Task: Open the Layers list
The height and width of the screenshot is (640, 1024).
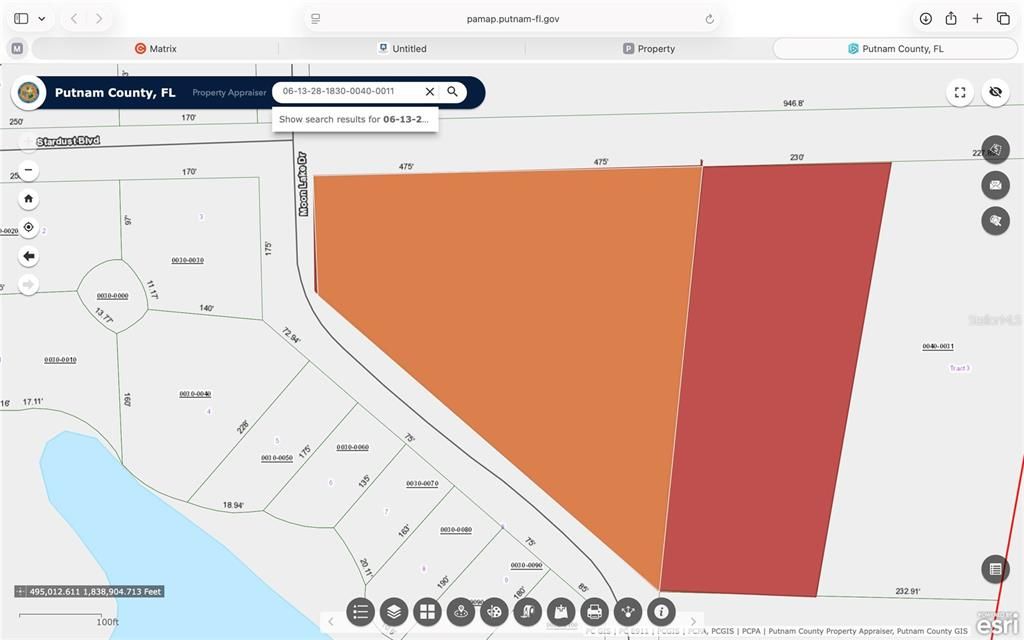Action: click(394, 612)
